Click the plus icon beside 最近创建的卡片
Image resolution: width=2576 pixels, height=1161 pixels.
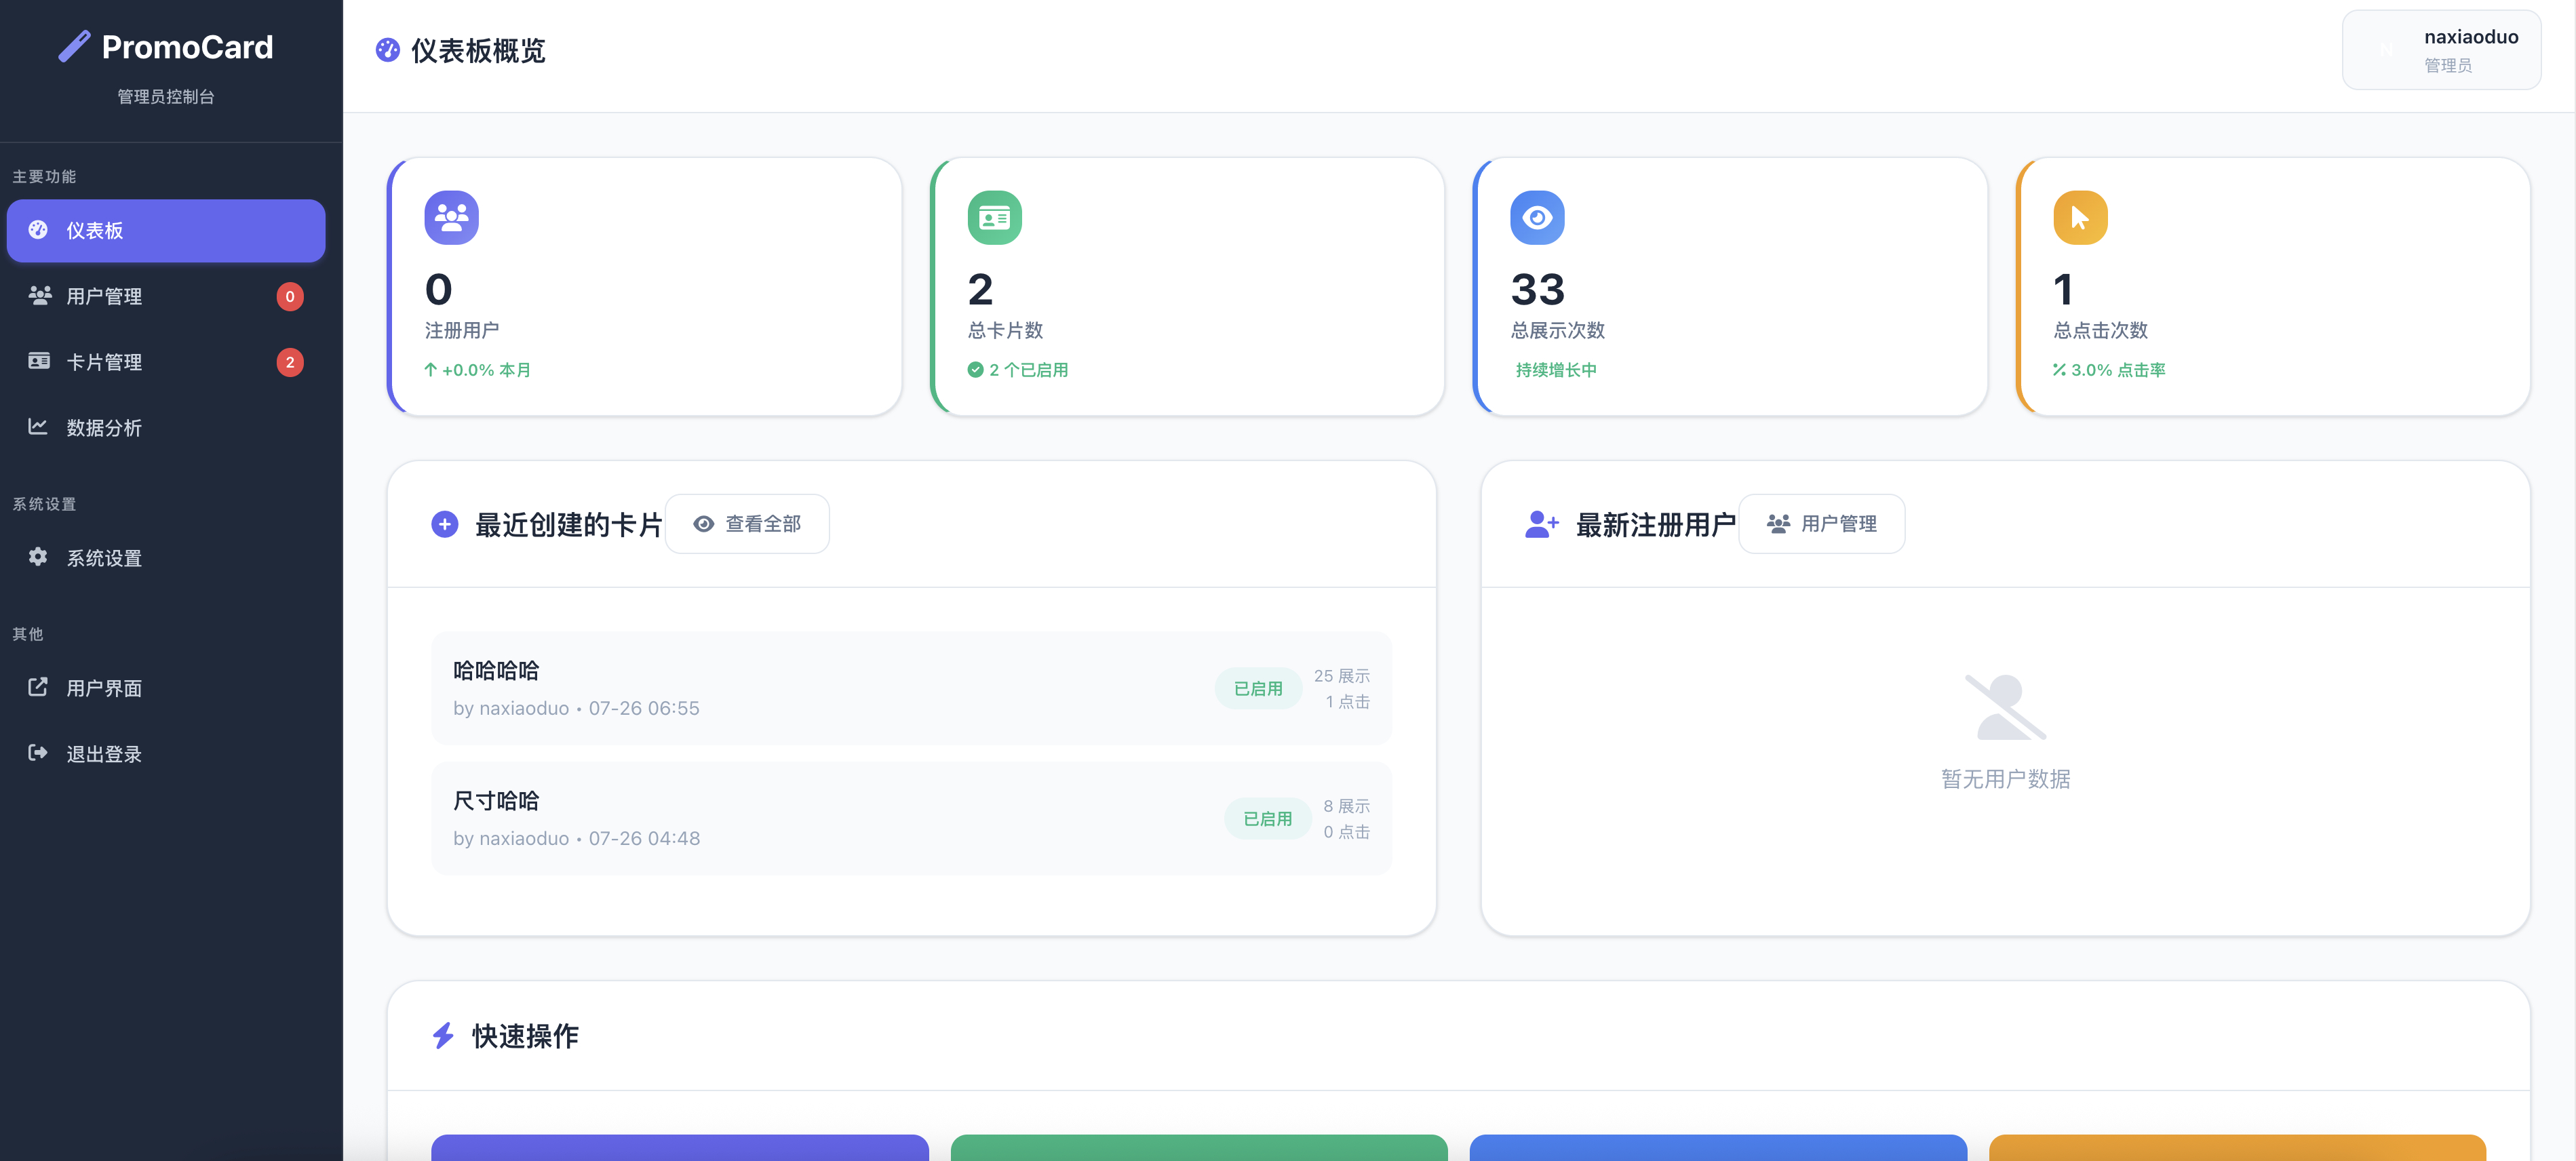444,524
